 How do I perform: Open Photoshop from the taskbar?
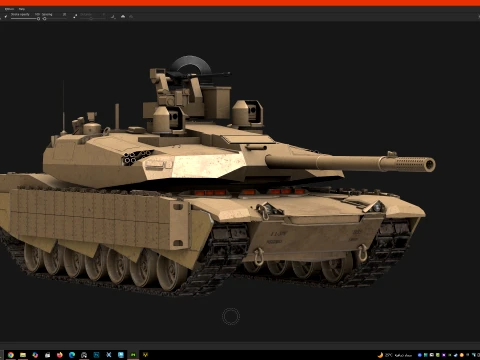(x=96, y=355)
